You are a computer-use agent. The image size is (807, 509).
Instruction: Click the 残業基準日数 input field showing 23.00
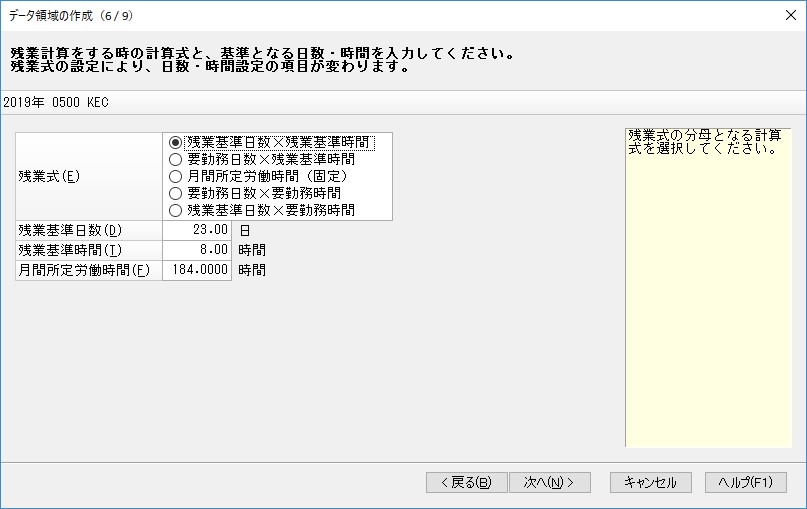click(x=197, y=230)
